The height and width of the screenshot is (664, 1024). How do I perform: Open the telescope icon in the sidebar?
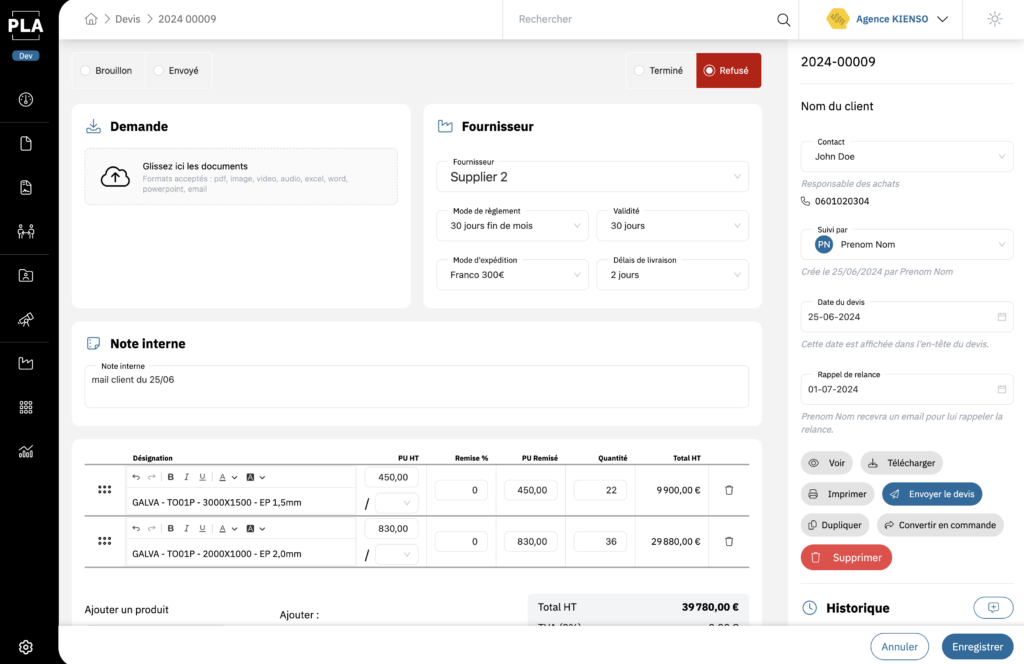point(26,320)
